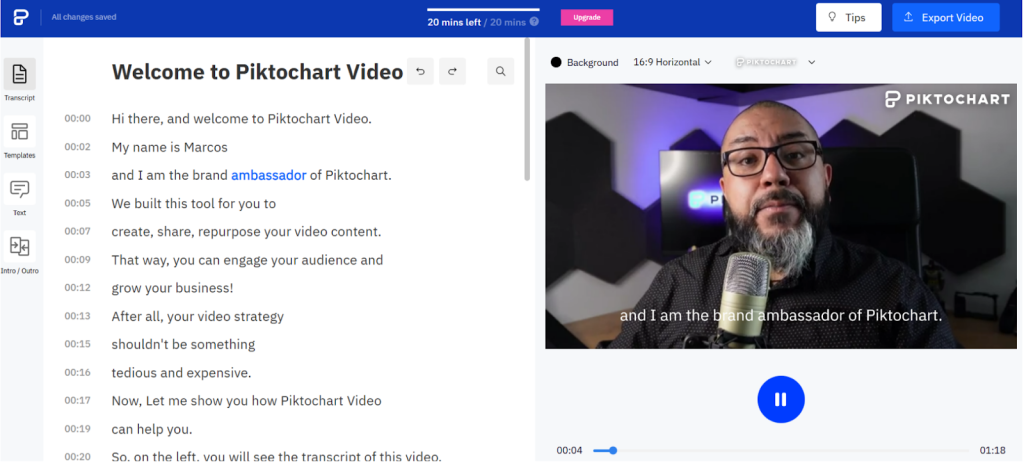Click the video progress slider handle
1024x463 pixels.
[613, 451]
